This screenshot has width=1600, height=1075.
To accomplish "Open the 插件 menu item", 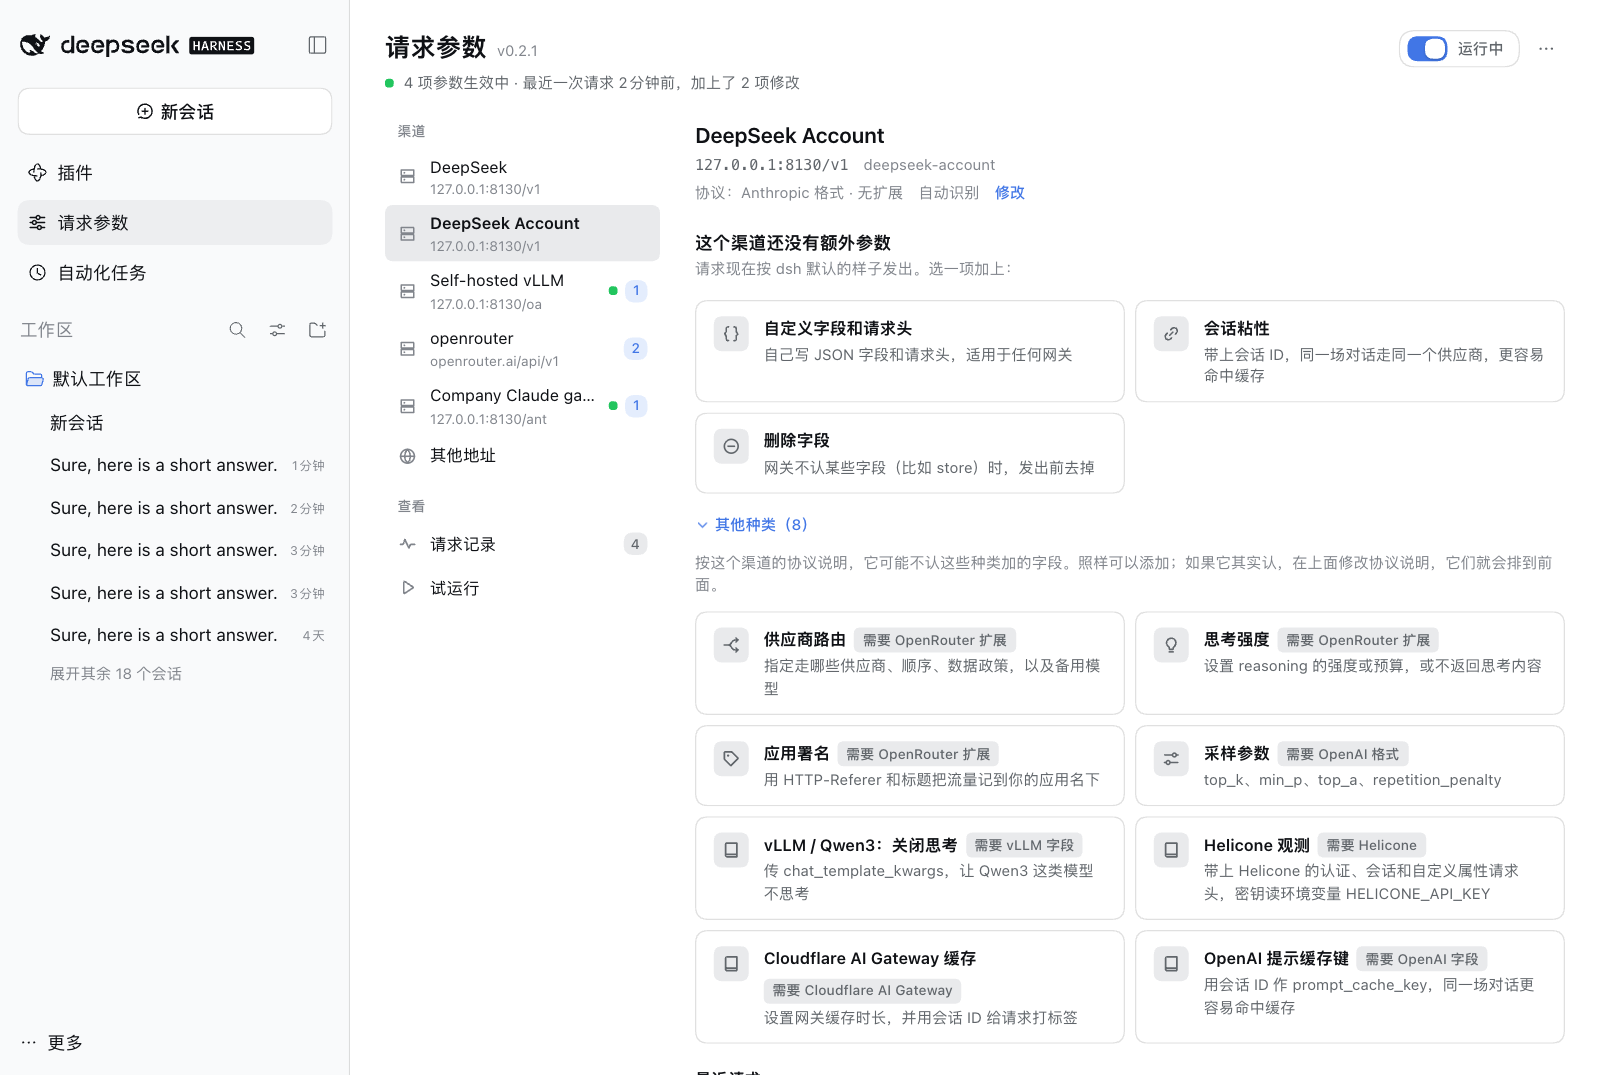I will point(175,173).
